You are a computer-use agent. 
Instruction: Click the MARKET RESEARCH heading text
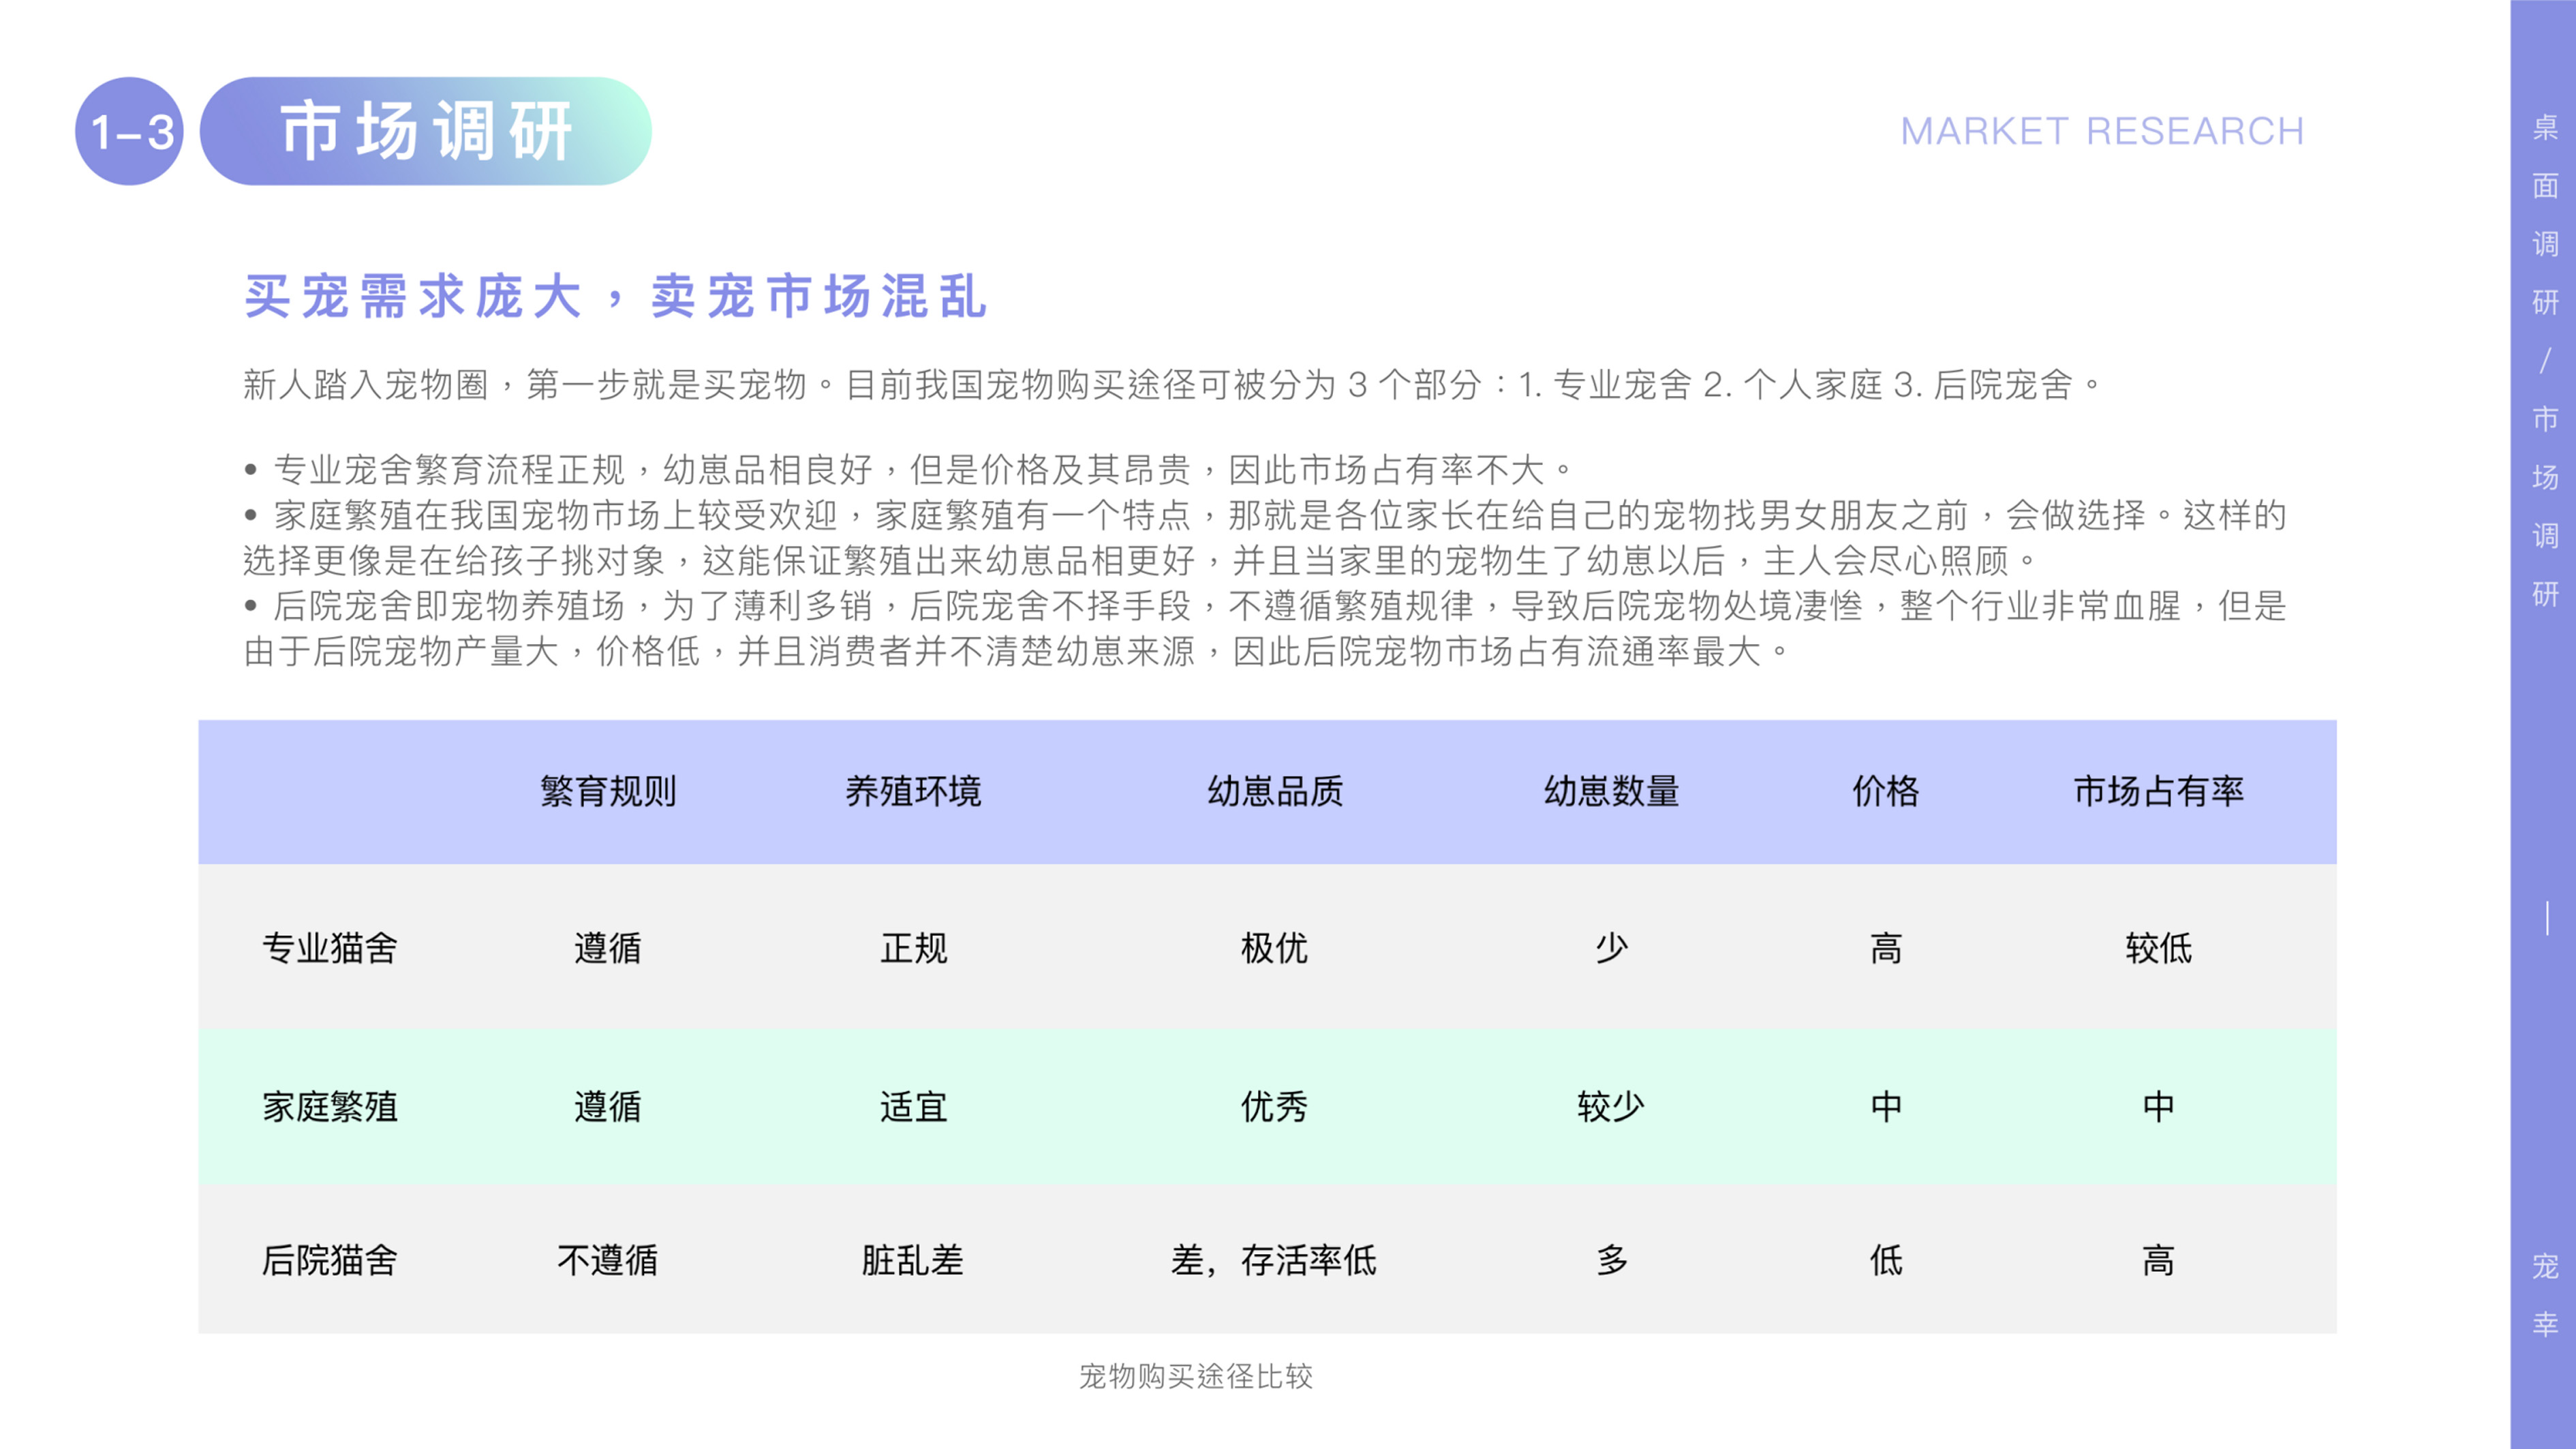tap(2101, 132)
